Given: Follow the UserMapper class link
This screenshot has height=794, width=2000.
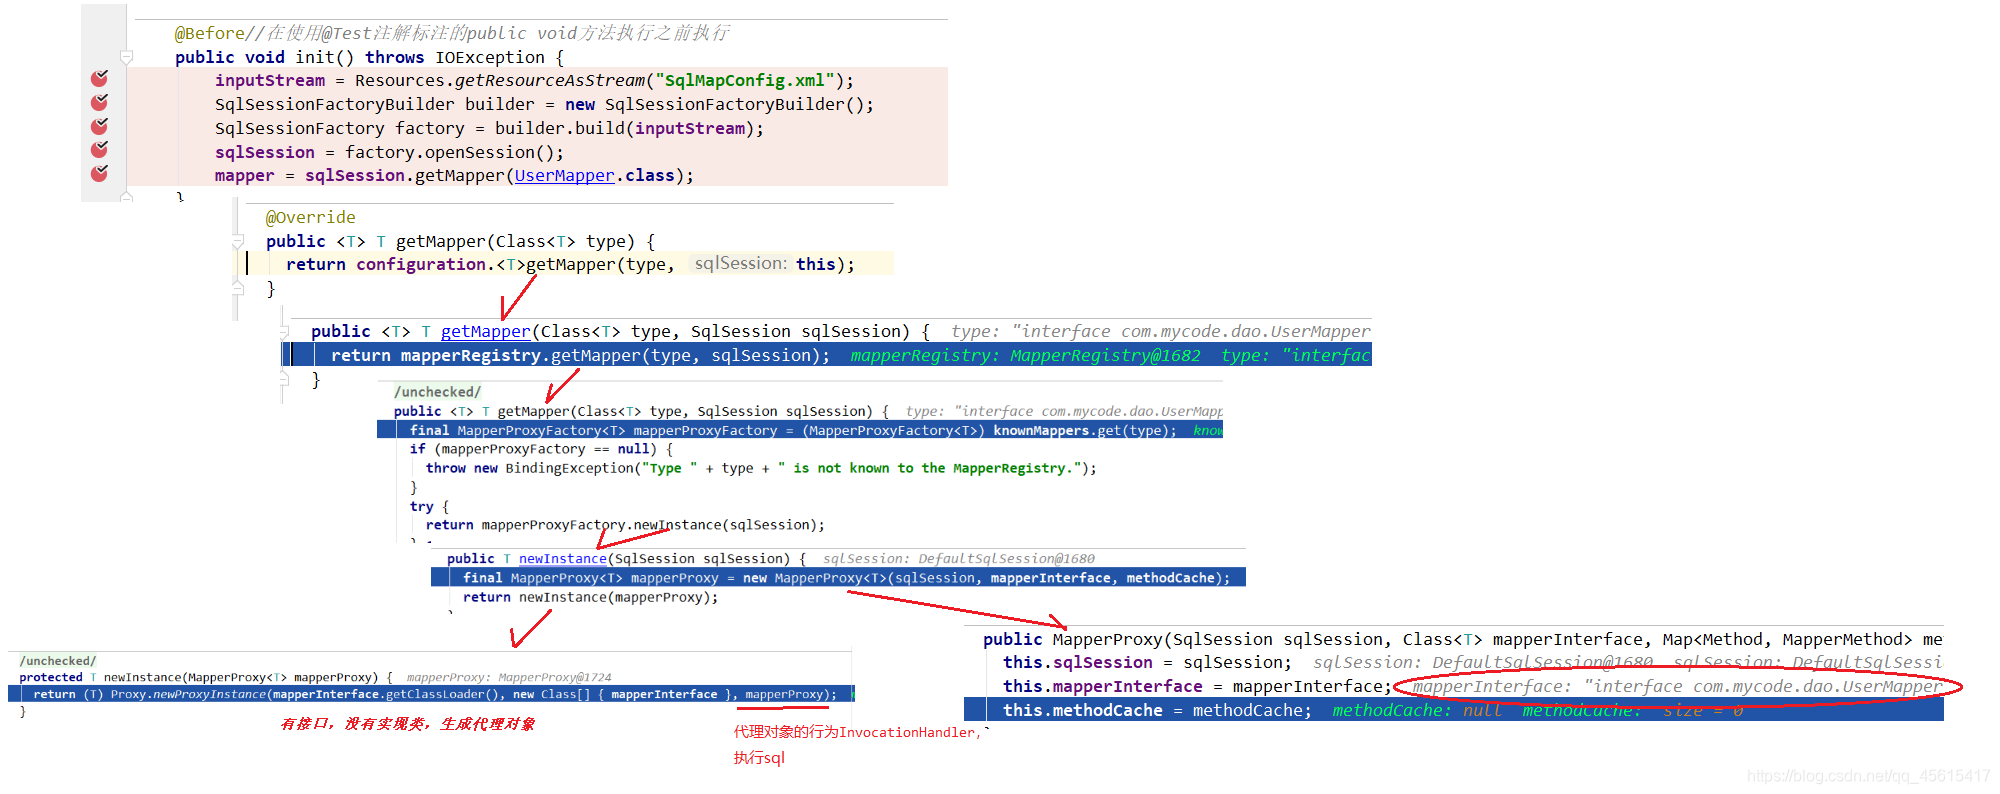Looking at the screenshot, I should click(x=564, y=176).
